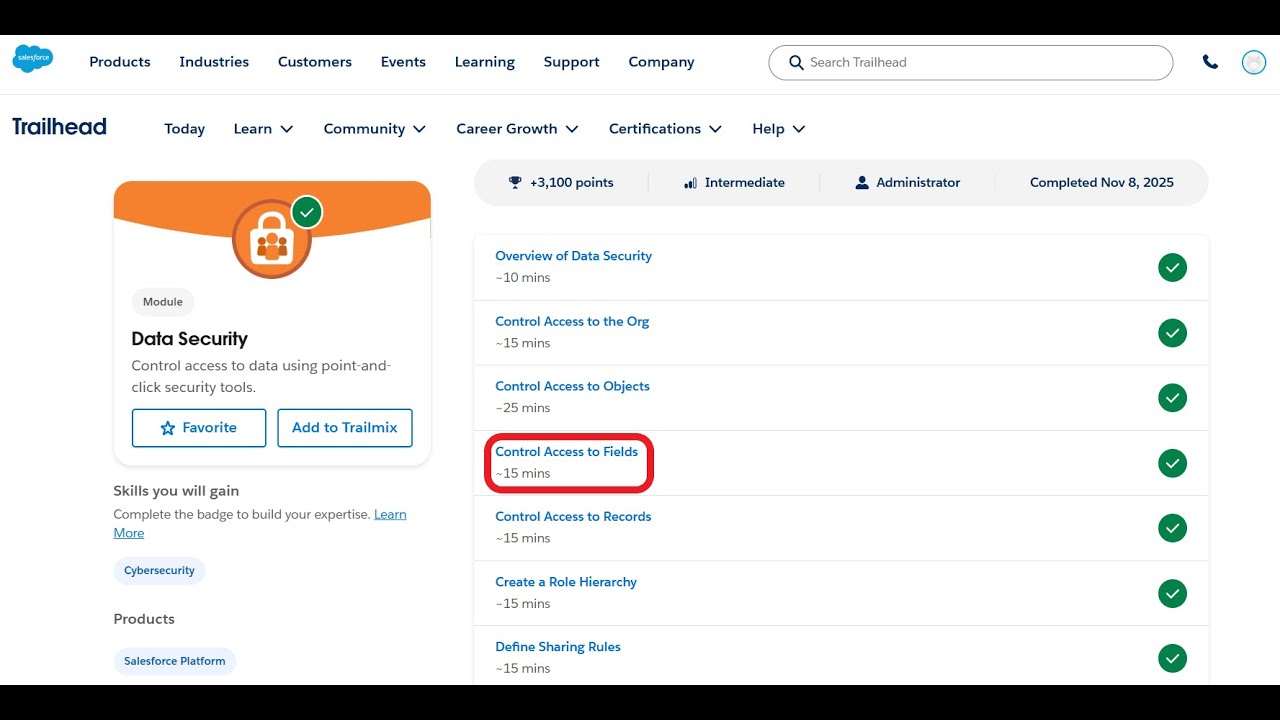
Task: Click the Salesforce cloud logo
Action: pyautogui.click(x=33, y=59)
